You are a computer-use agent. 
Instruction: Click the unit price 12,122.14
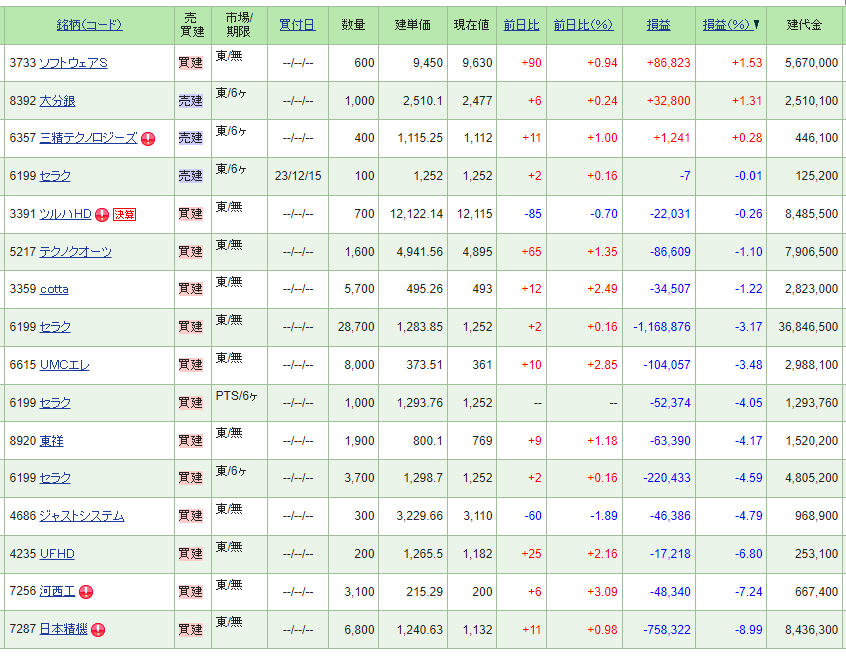click(416, 214)
